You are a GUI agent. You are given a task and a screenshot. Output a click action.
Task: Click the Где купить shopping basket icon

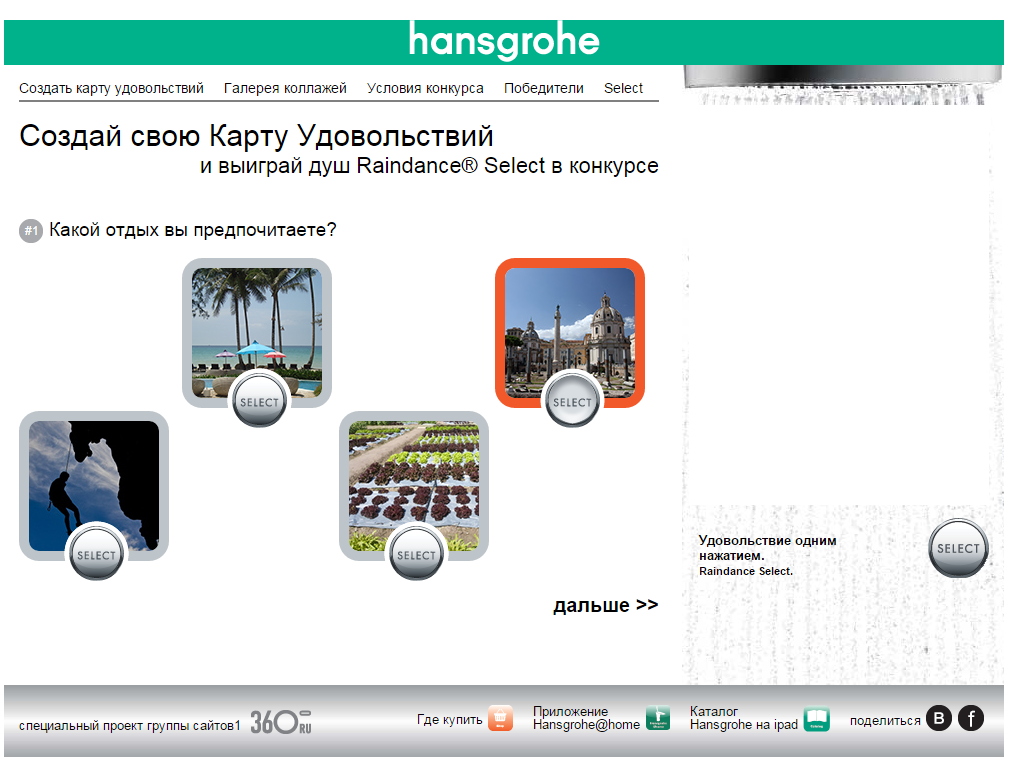click(500, 716)
